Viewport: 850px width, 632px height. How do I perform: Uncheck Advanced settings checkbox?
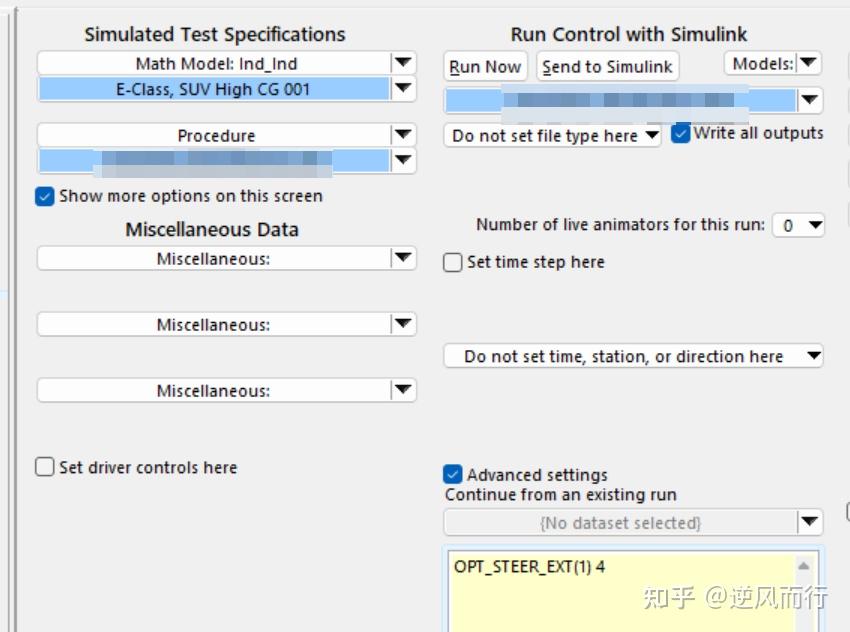tap(453, 475)
